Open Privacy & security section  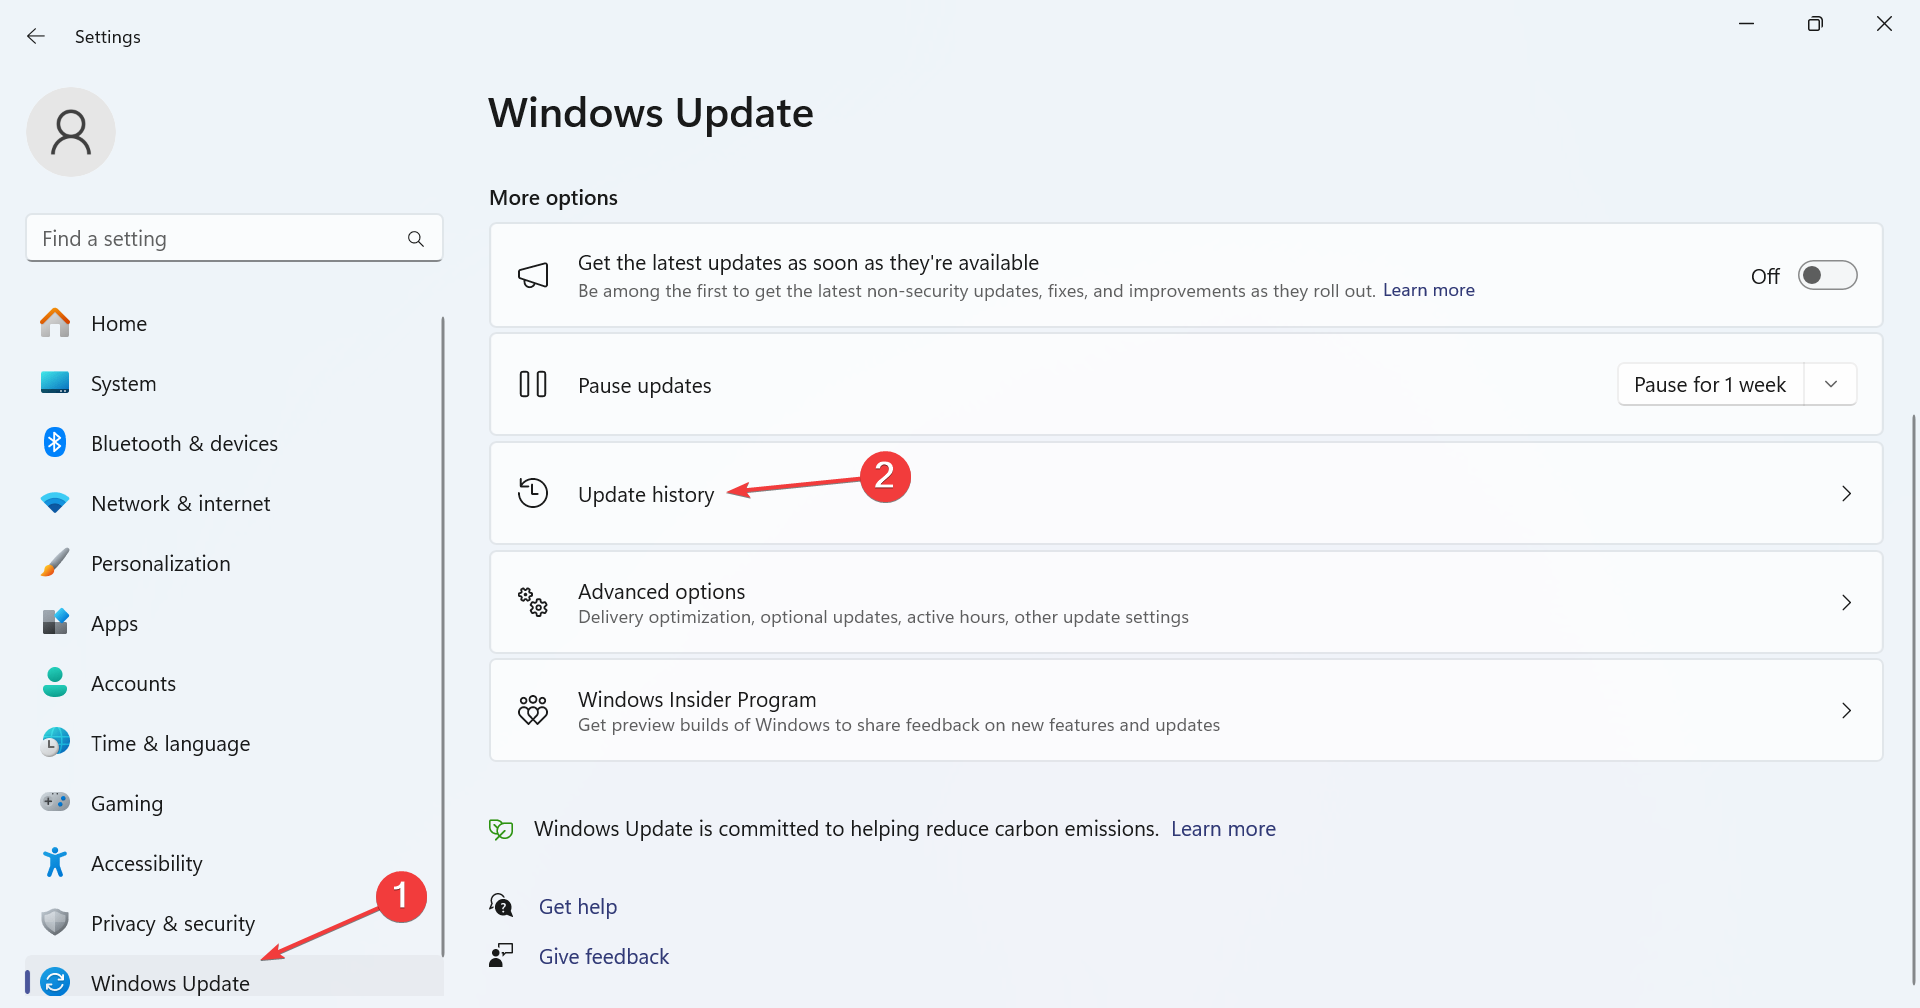tap(234, 923)
